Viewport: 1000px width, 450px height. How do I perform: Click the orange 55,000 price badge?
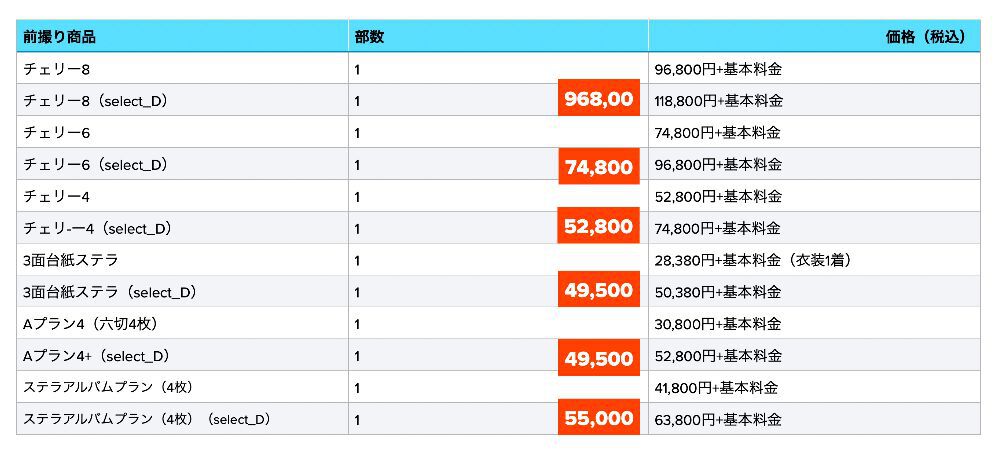(x=598, y=419)
